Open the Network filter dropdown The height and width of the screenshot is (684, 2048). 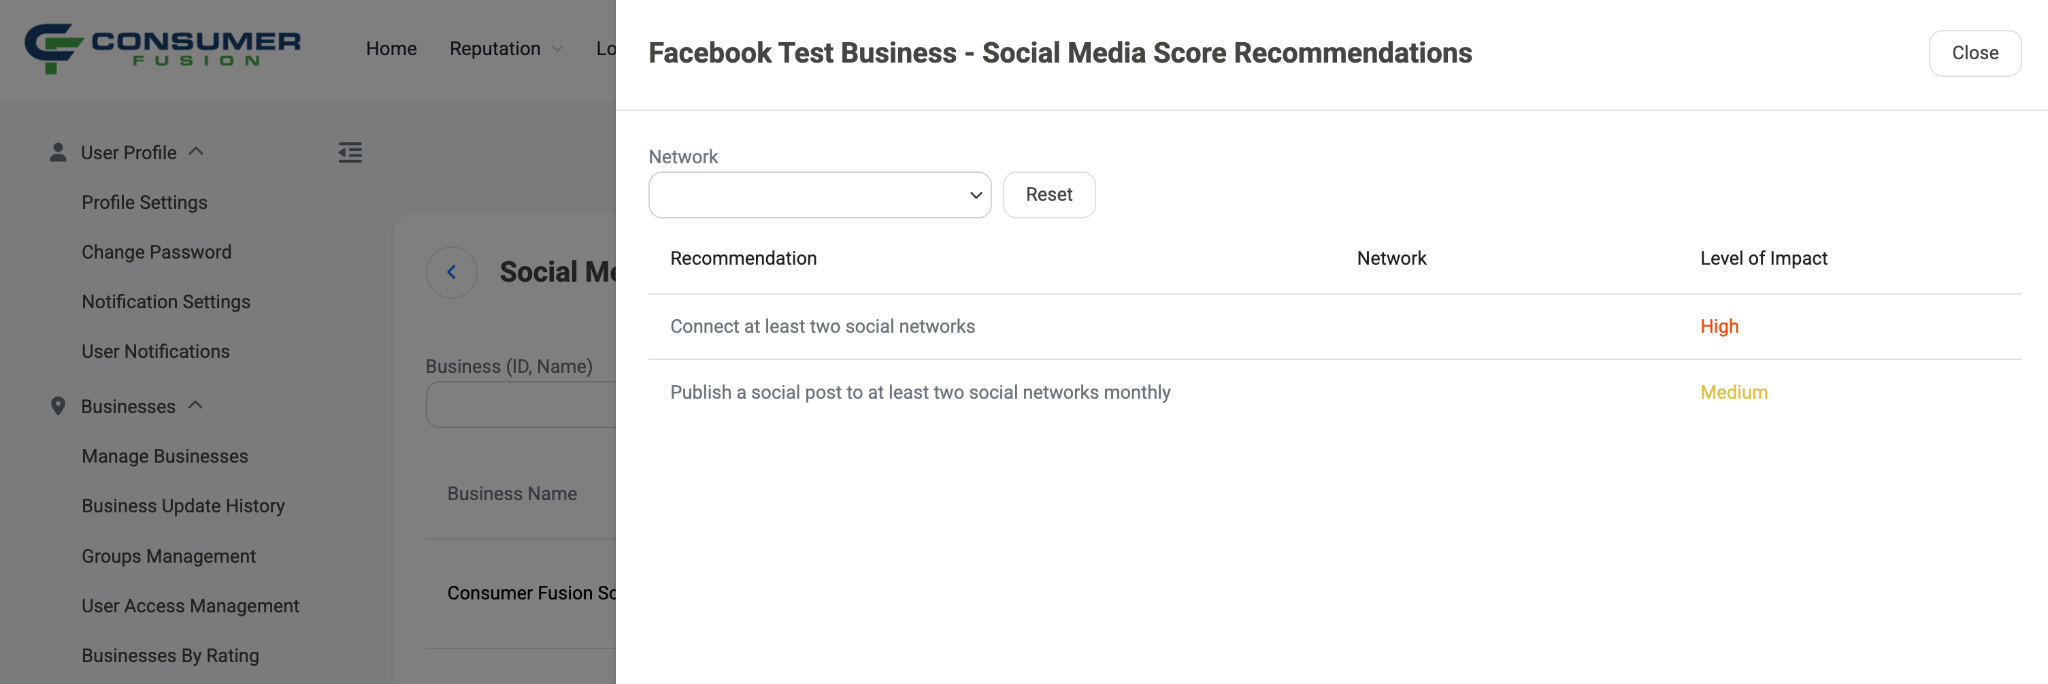(x=820, y=195)
